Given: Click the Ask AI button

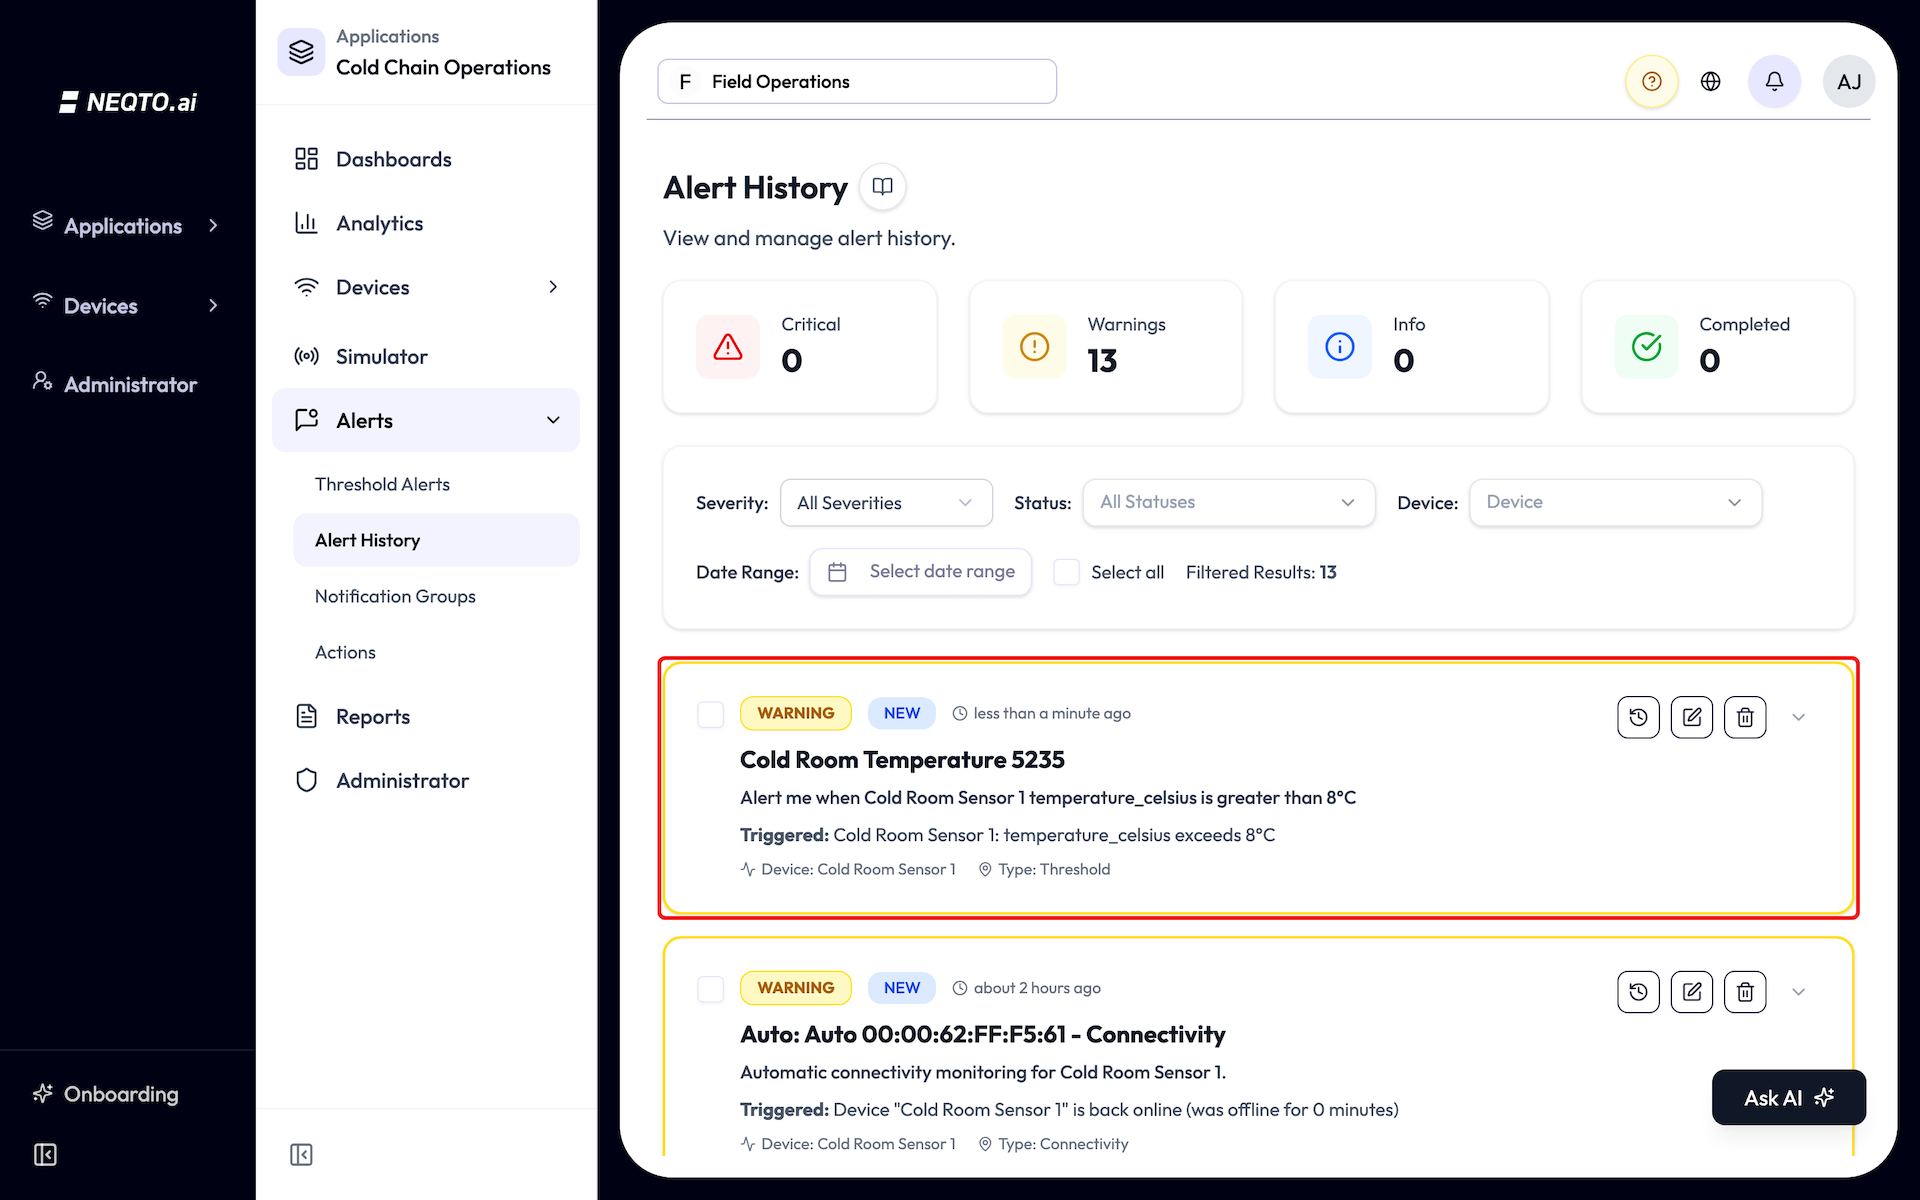Looking at the screenshot, I should 1789,1097.
